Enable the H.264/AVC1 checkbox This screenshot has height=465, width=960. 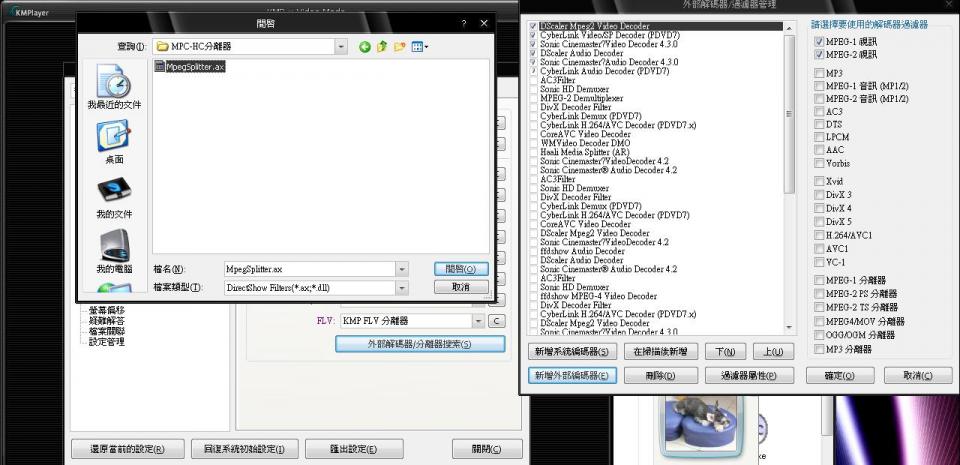tap(819, 235)
